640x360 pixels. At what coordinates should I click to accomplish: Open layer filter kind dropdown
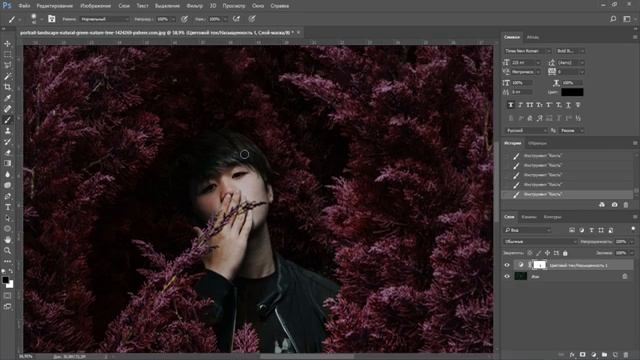(x=528, y=230)
